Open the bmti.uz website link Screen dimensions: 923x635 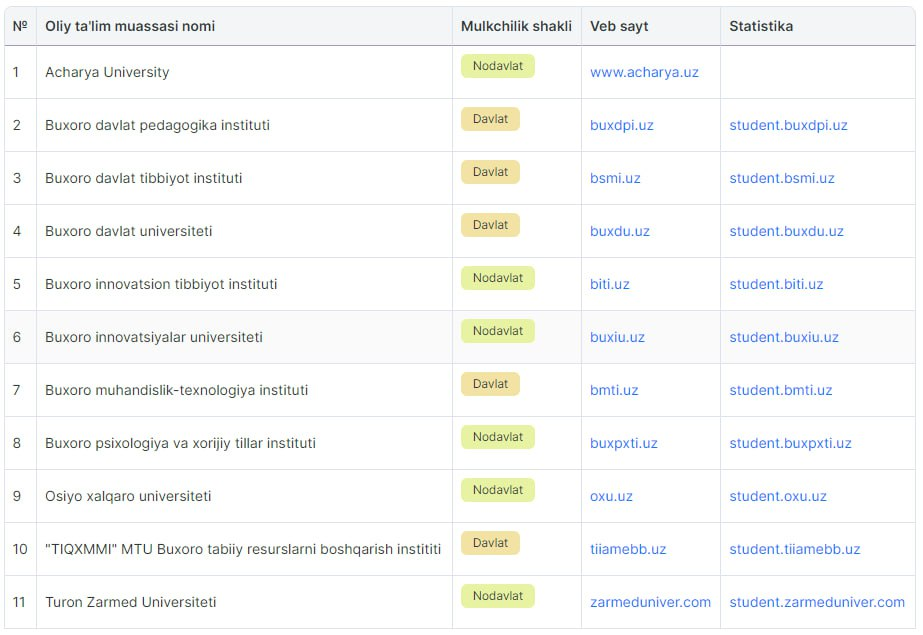[614, 390]
